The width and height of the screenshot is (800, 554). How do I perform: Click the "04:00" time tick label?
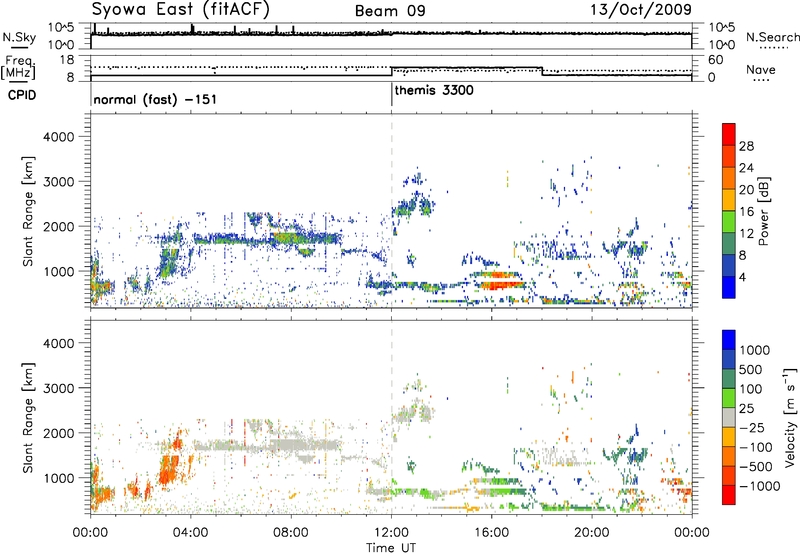[x=190, y=533]
